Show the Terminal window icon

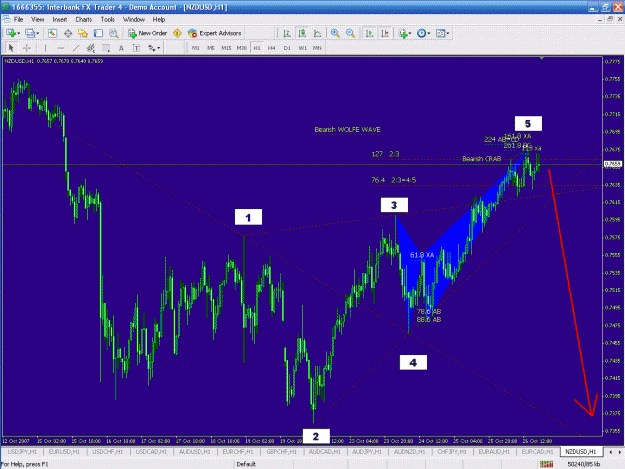pos(98,33)
